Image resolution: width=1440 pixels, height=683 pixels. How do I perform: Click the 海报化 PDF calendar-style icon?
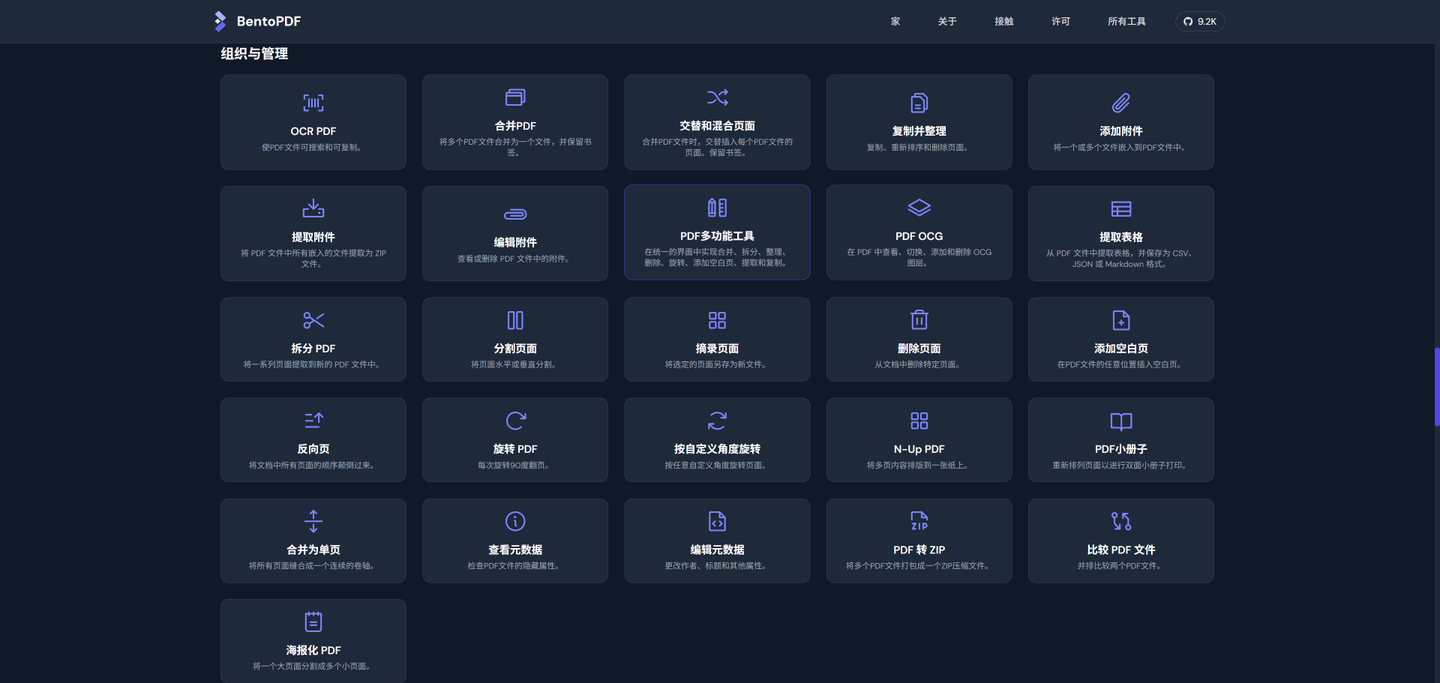pos(313,621)
